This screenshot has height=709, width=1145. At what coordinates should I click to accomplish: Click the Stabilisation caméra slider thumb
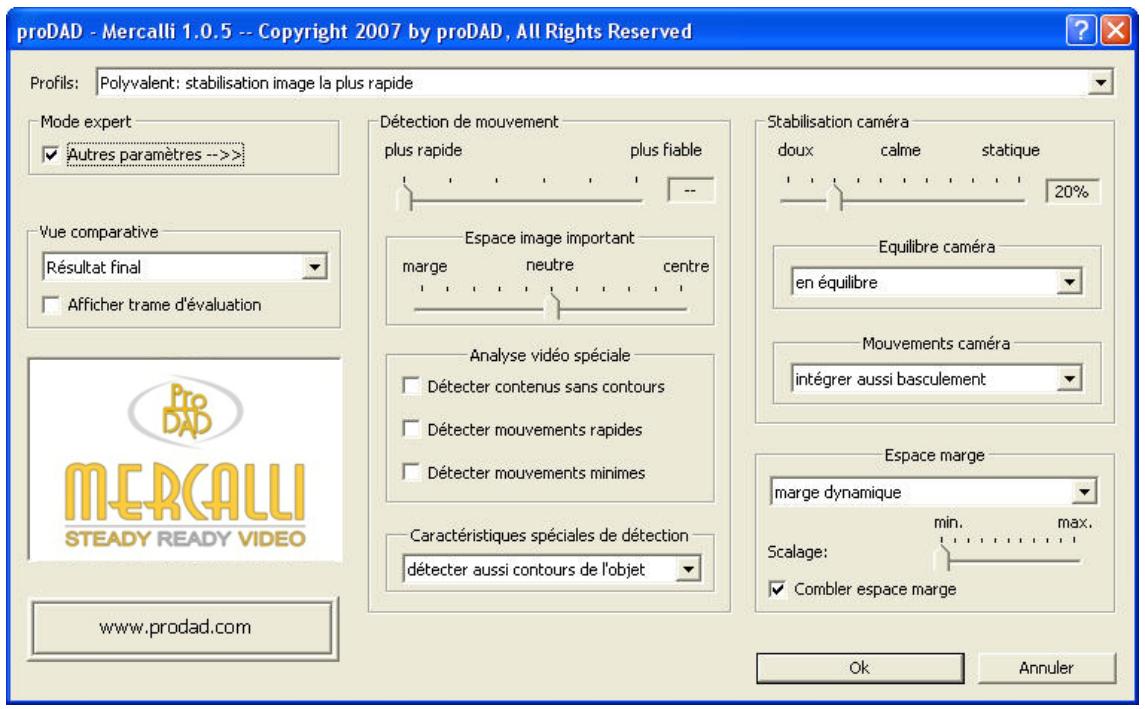point(835,197)
